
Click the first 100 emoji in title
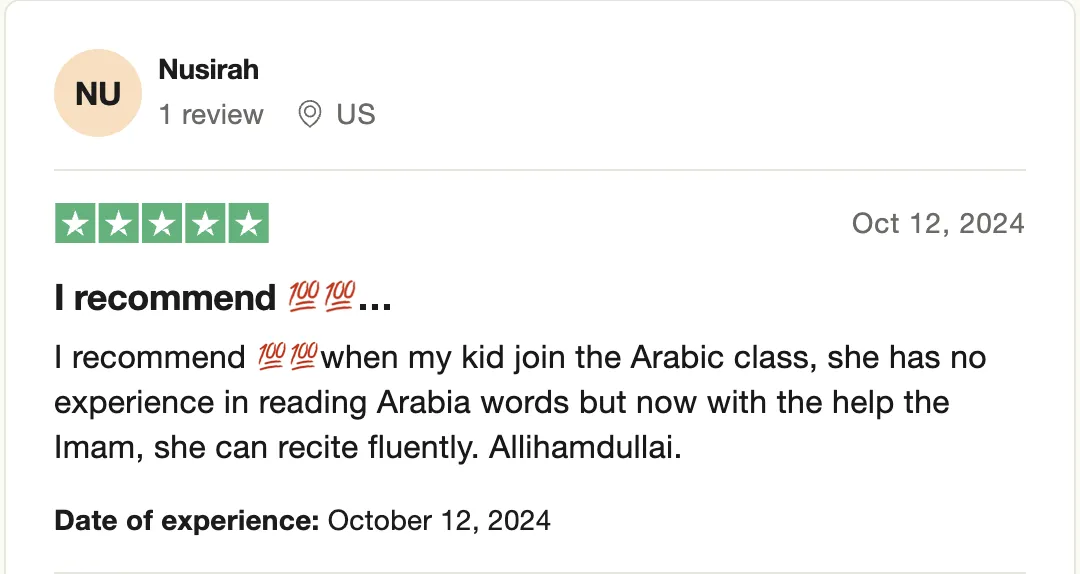pos(304,297)
